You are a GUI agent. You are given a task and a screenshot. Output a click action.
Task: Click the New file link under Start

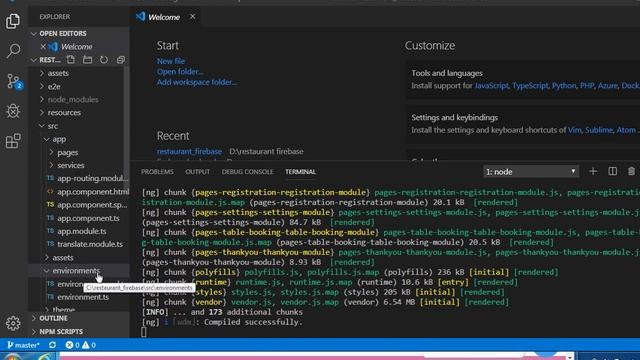click(171, 61)
